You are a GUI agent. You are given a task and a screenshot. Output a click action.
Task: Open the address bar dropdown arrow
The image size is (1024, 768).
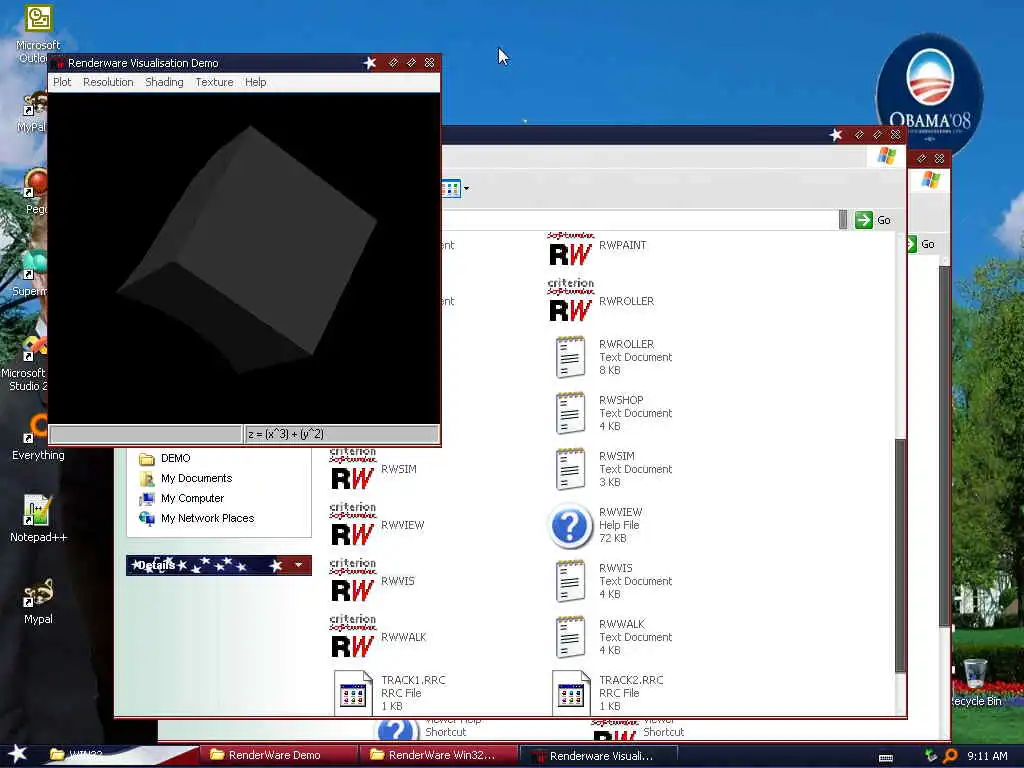(842, 220)
